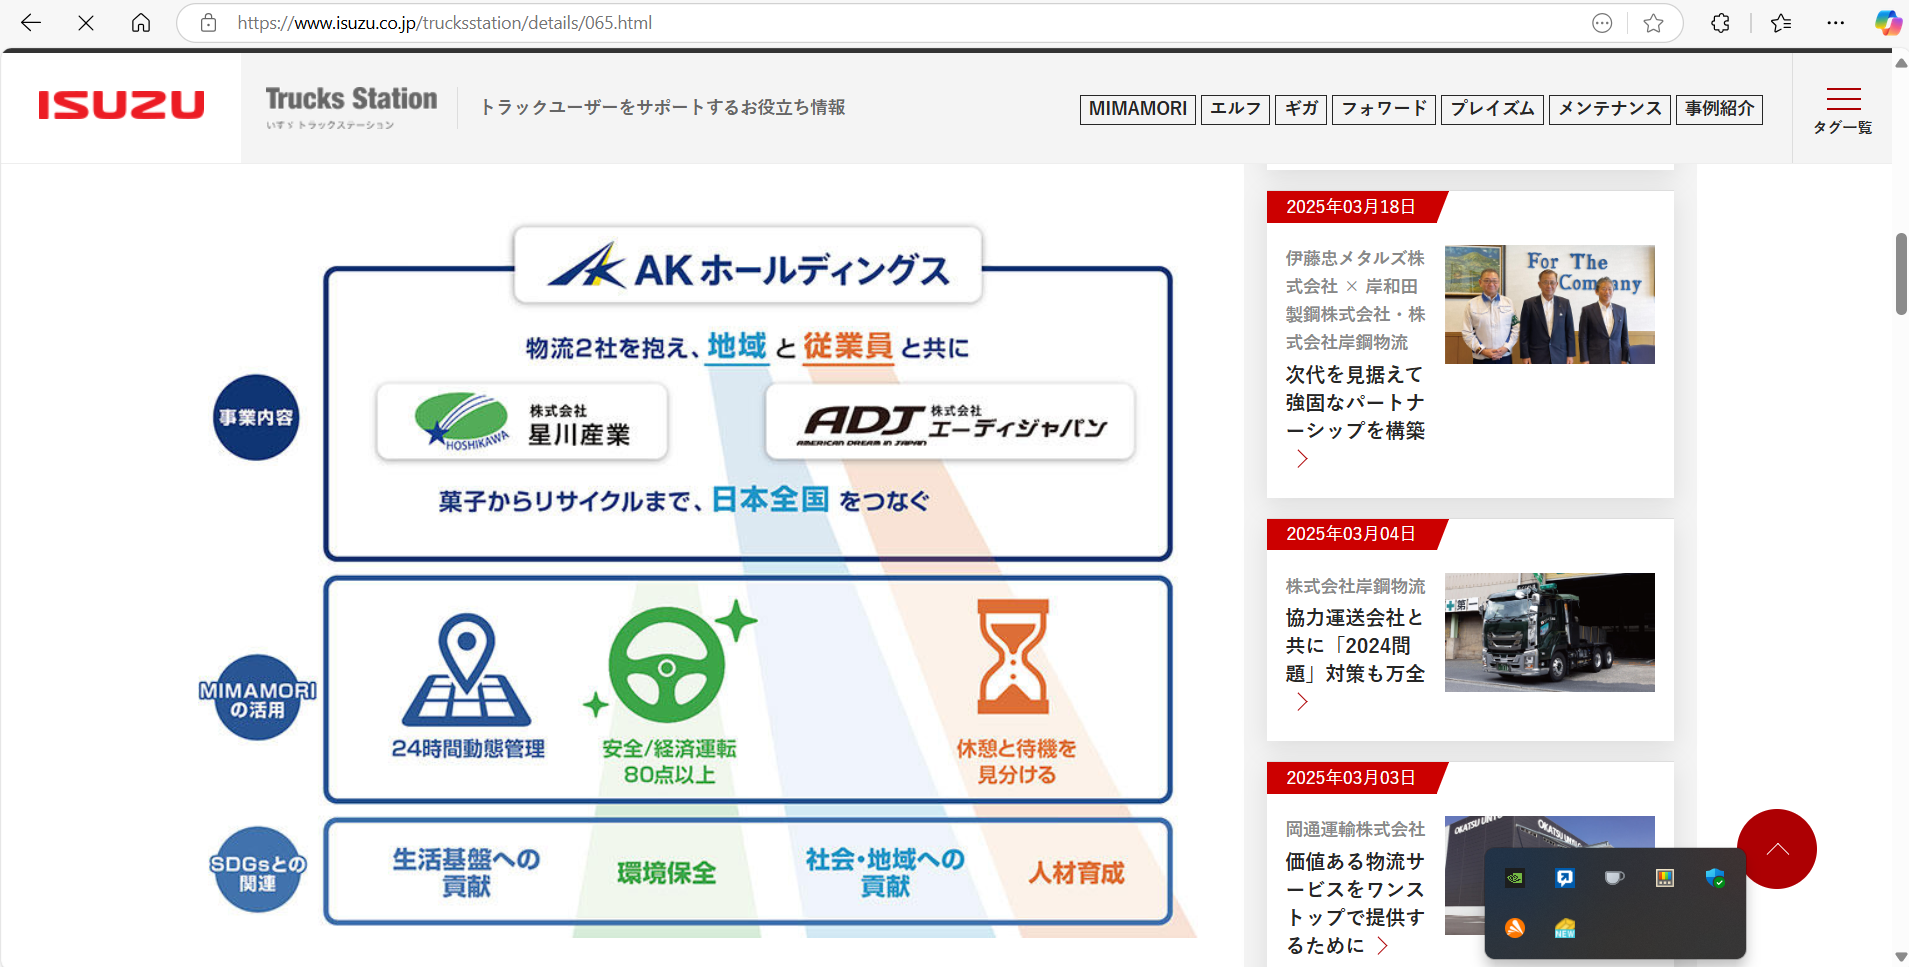The image size is (1909, 967).
Task: Open Windows Security shield tray icon
Action: pos(1715,878)
